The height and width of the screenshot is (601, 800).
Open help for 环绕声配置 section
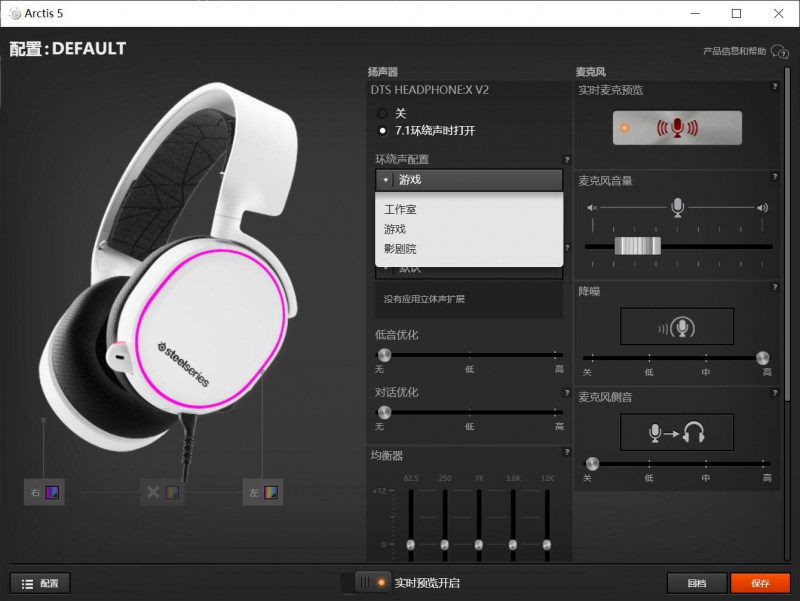pyautogui.click(x=566, y=160)
